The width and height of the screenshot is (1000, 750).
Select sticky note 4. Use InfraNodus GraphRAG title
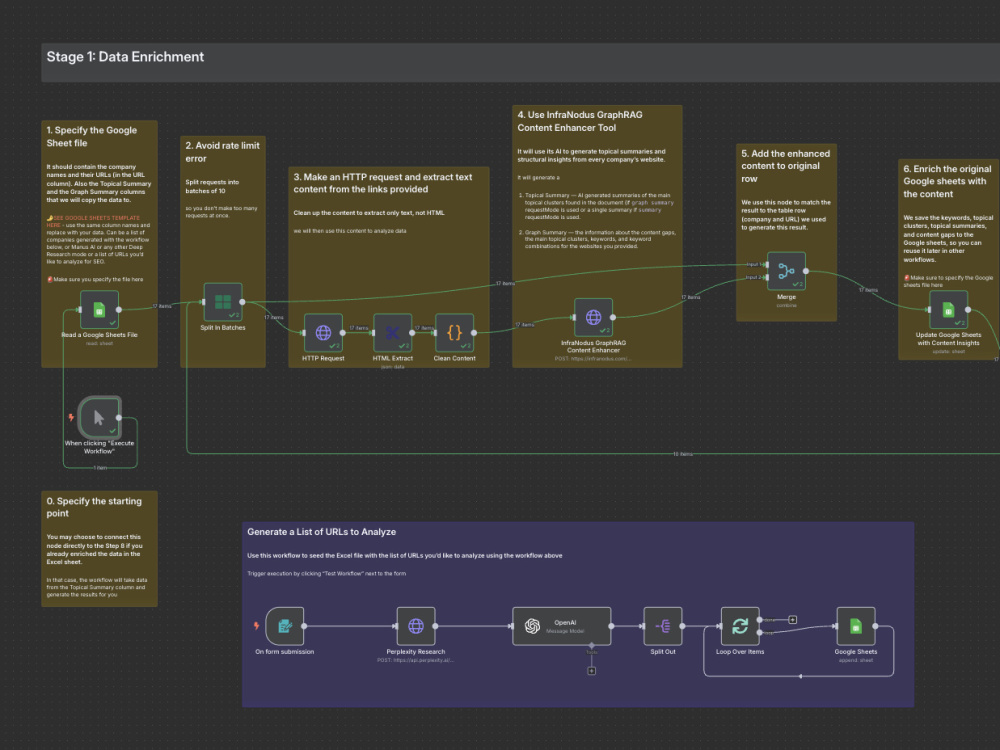[580, 121]
